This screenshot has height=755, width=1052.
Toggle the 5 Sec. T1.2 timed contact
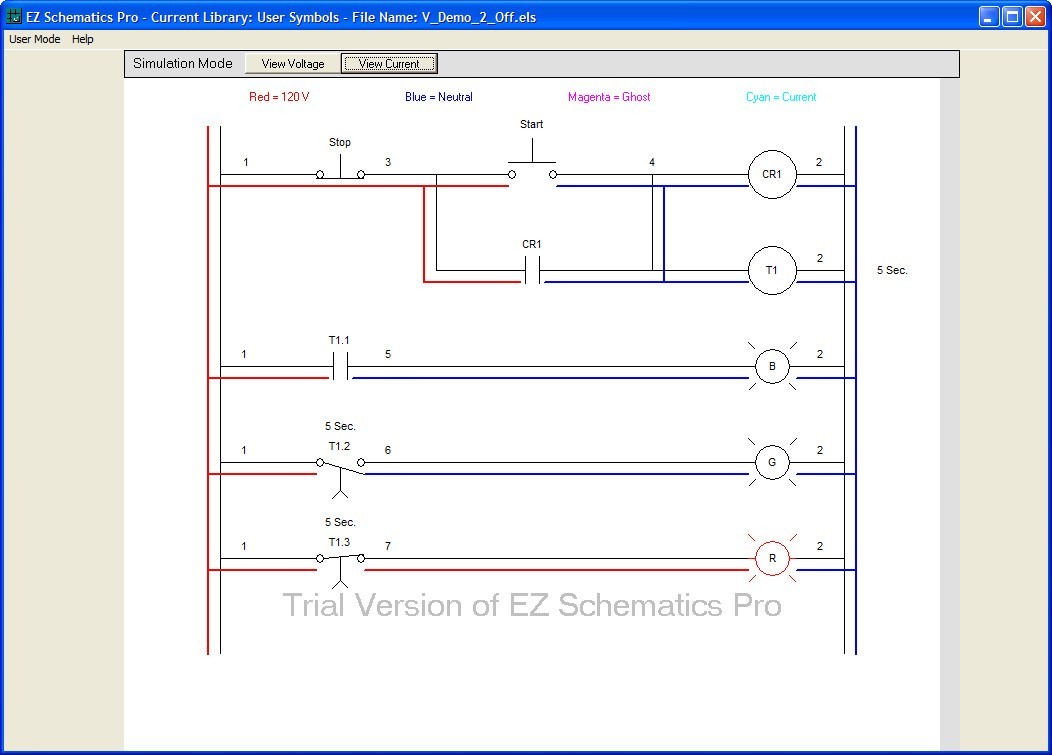[x=339, y=462]
